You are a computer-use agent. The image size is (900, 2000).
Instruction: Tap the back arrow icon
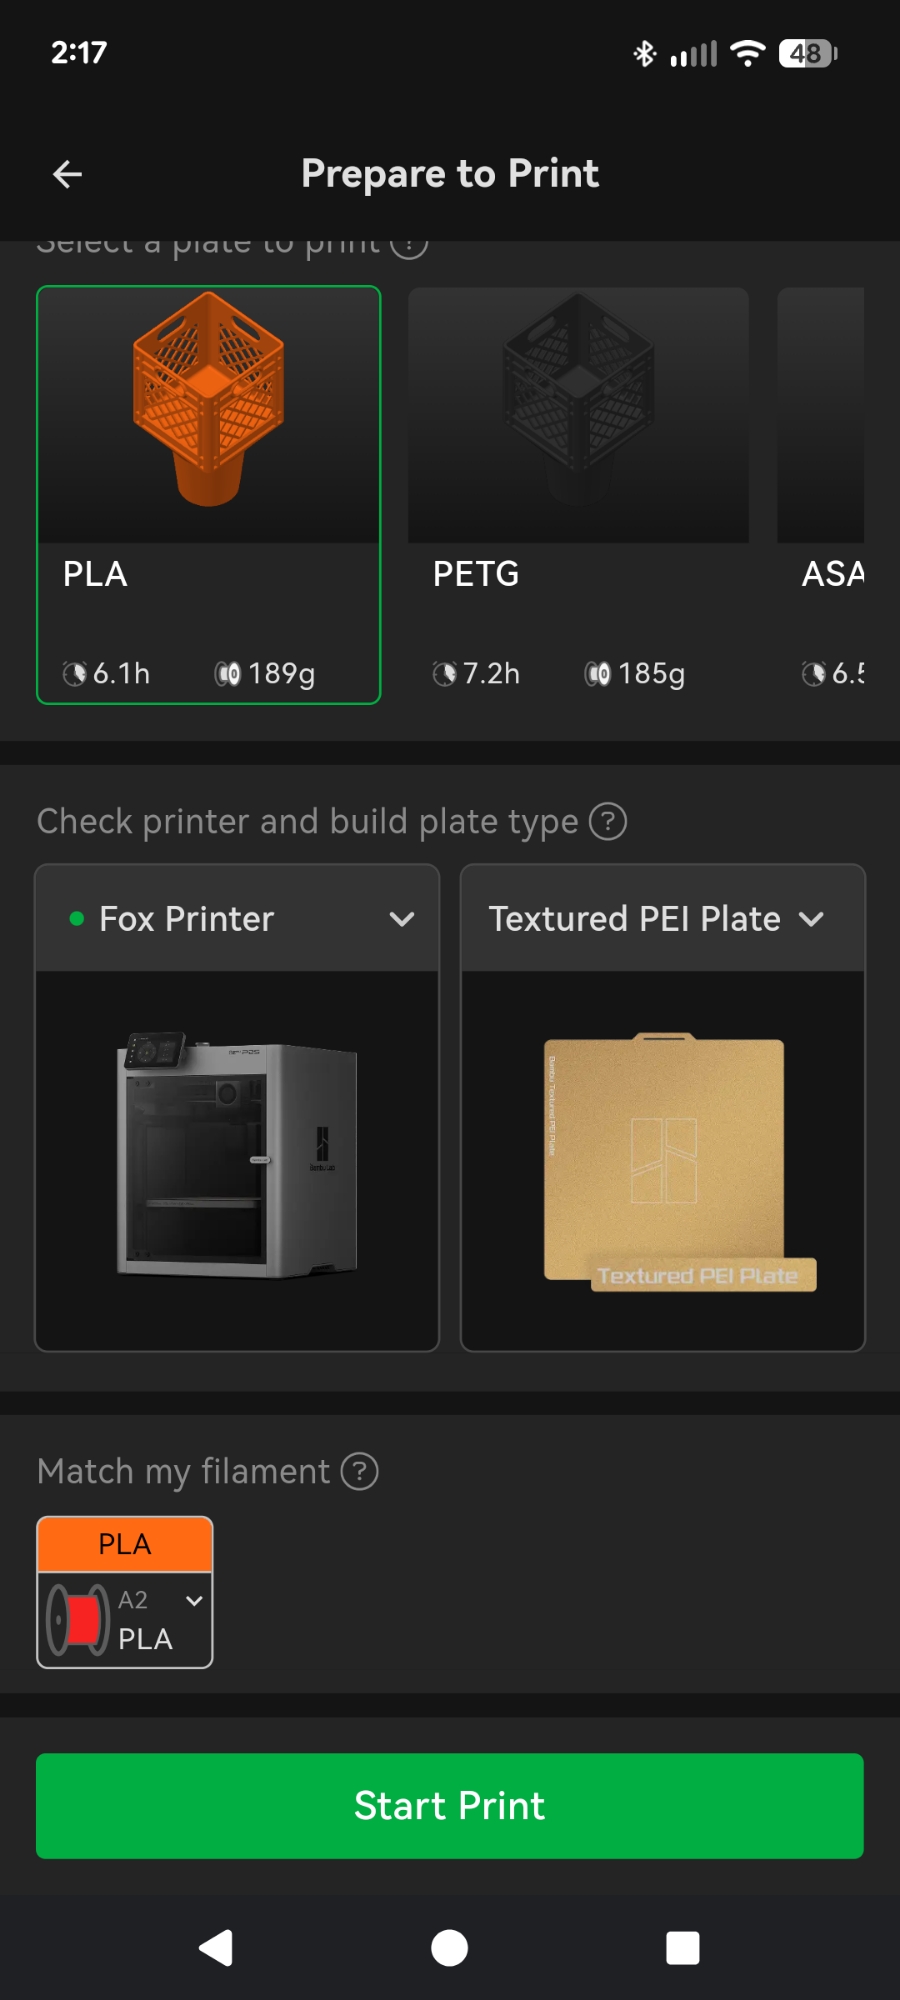tap(67, 174)
